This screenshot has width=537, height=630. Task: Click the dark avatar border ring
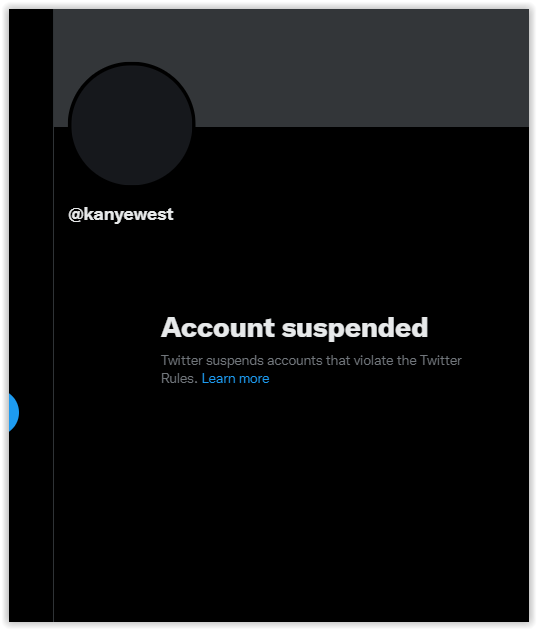[x=131, y=63]
